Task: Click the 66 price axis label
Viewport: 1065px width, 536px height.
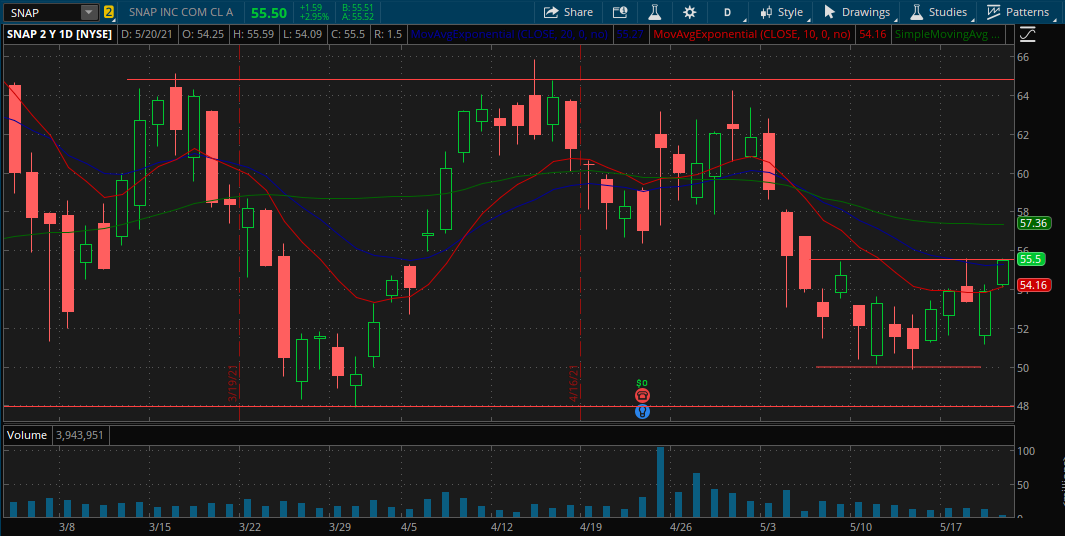Action: 1023,57
